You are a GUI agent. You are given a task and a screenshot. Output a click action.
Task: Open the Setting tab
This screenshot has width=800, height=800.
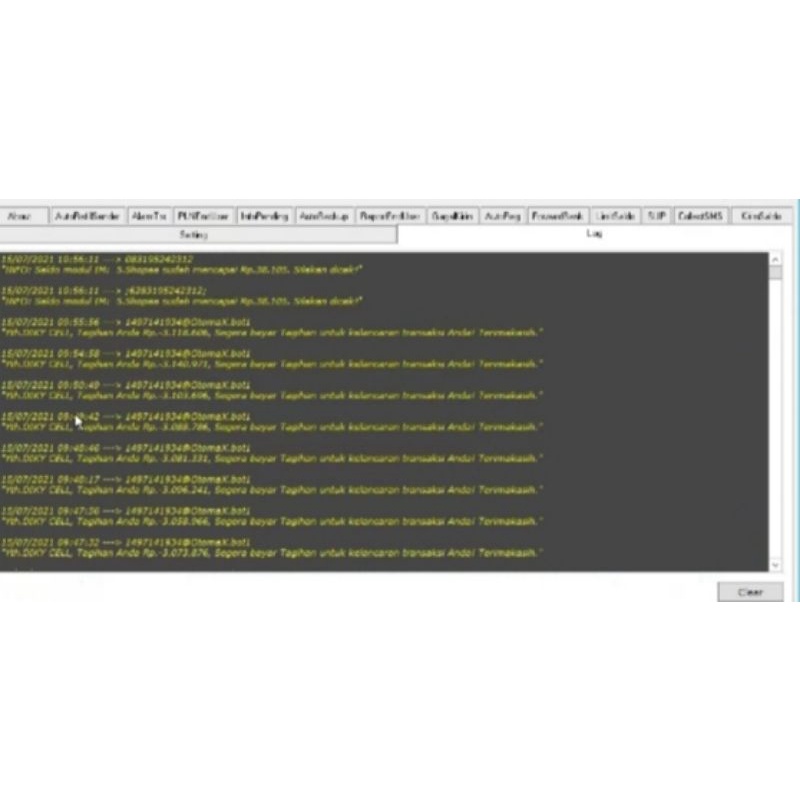pos(192,233)
